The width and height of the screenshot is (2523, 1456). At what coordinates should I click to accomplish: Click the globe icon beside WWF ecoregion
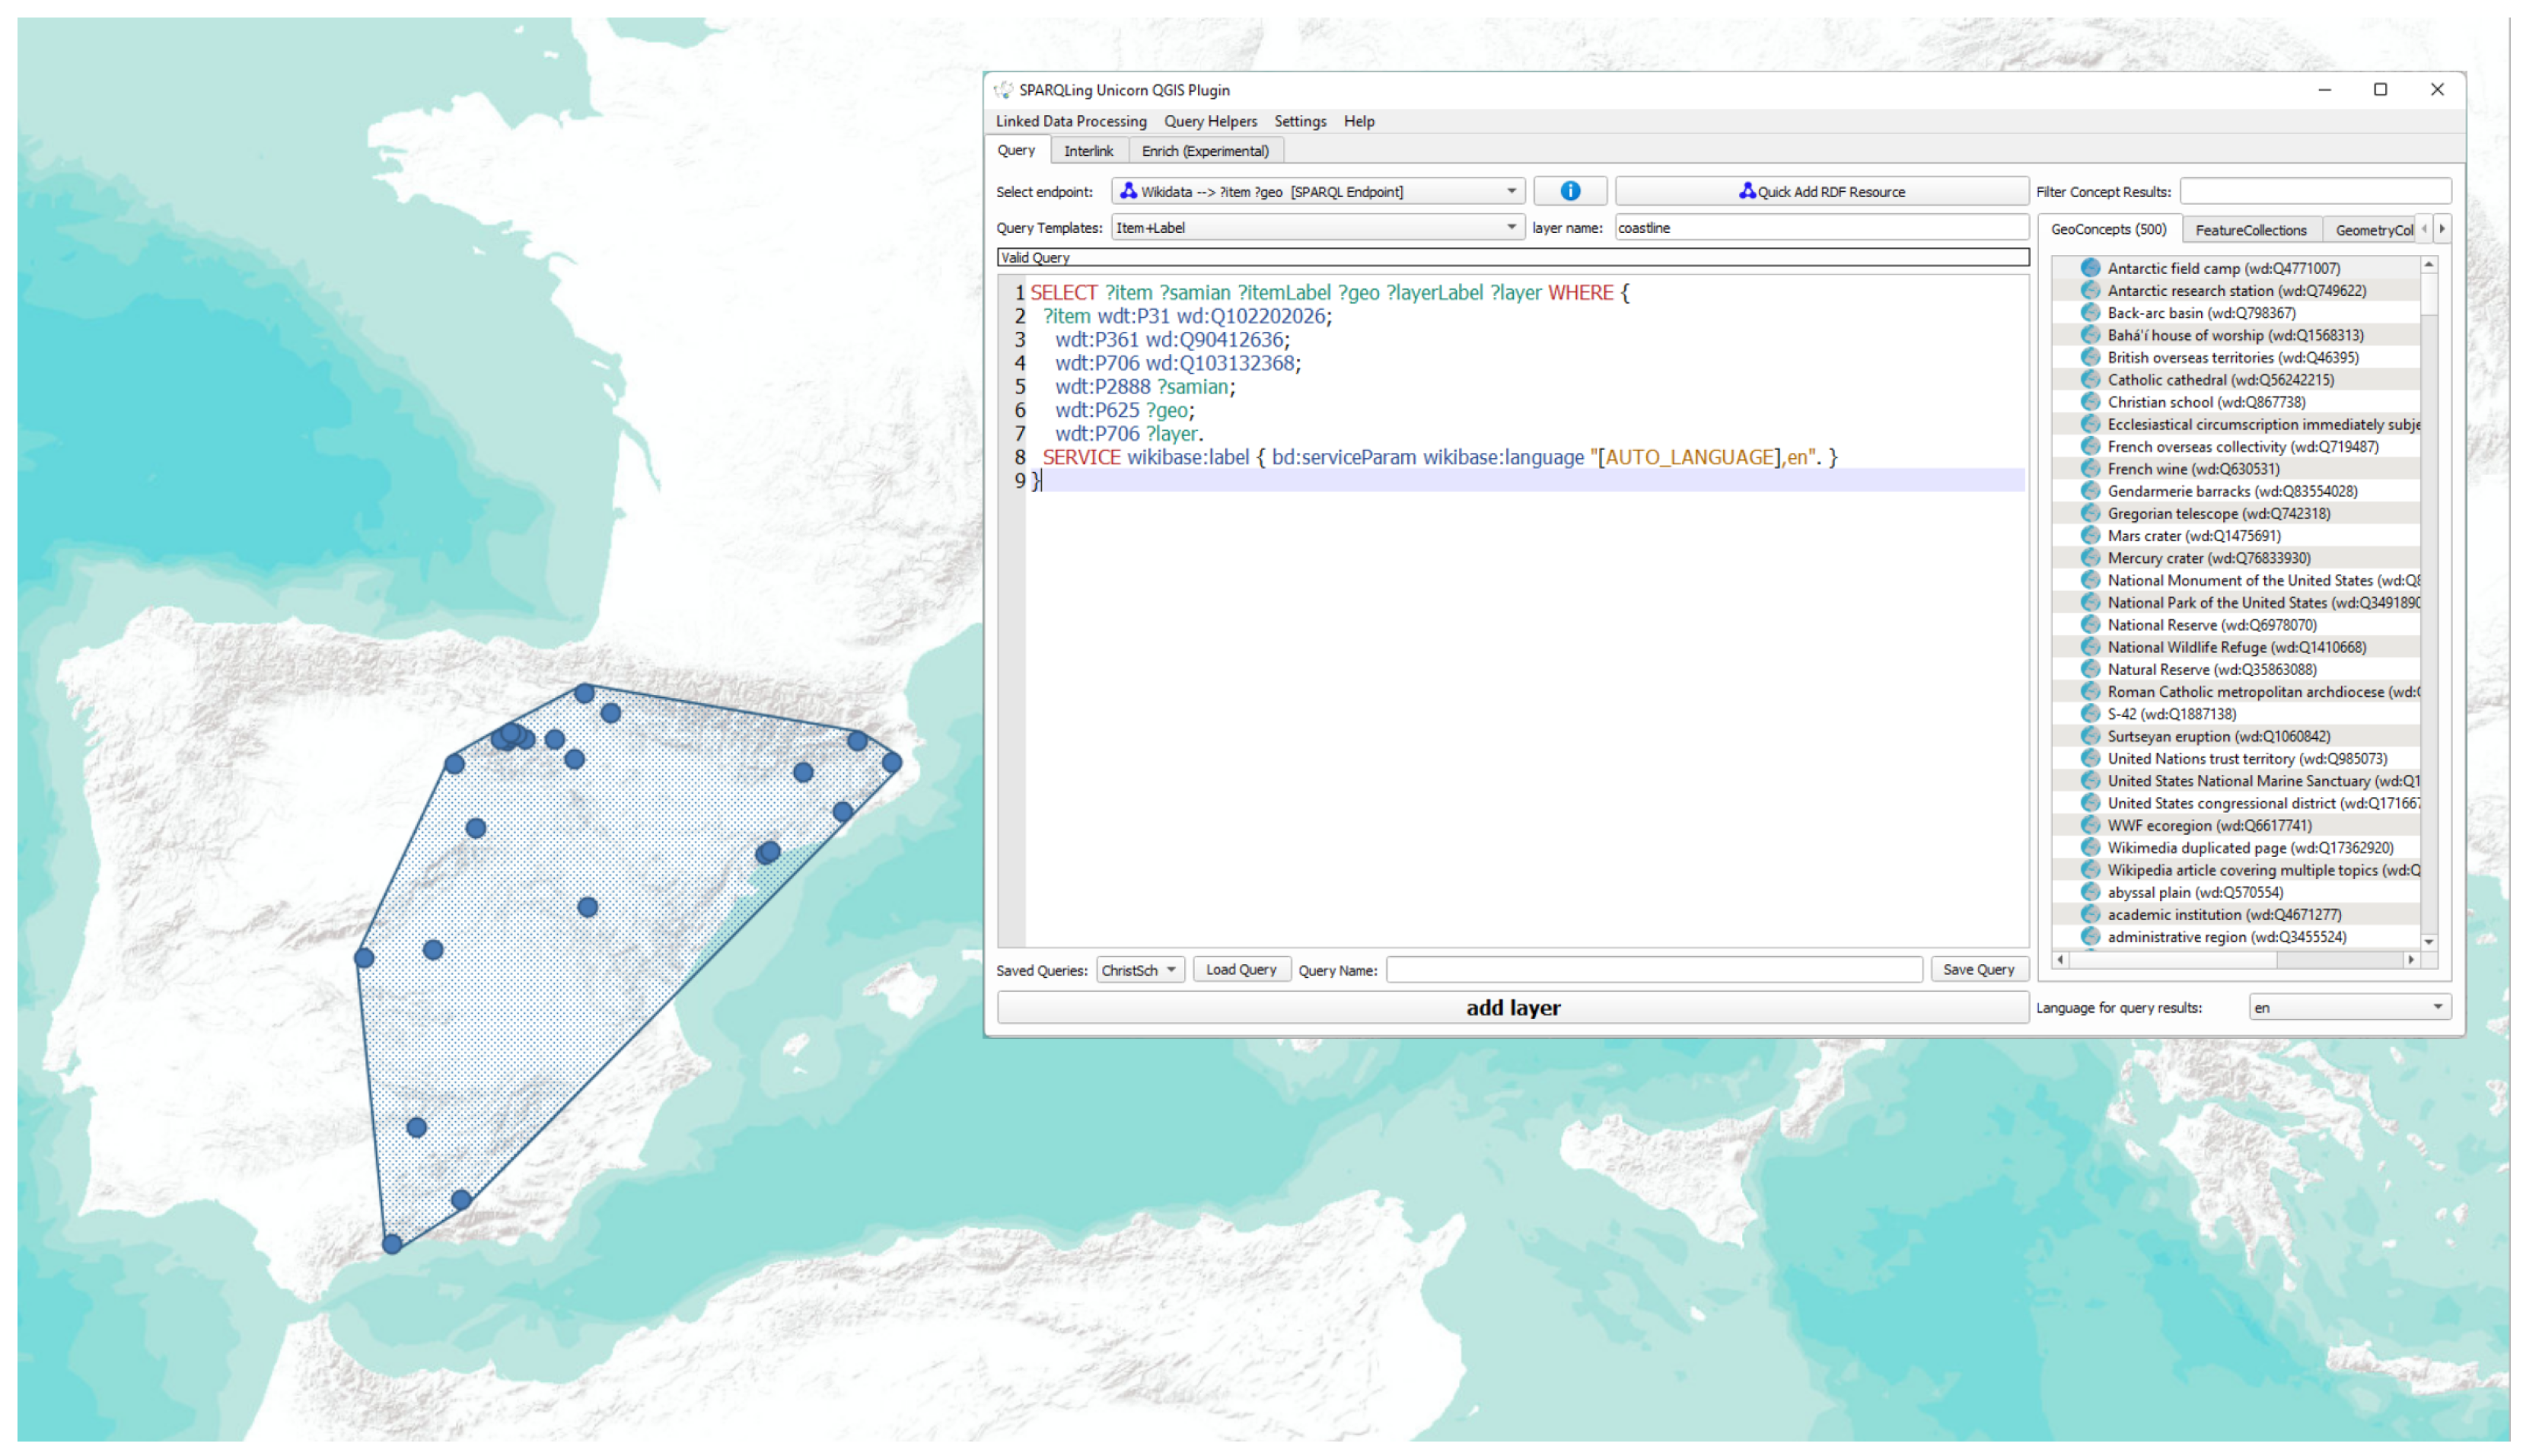[x=2089, y=826]
